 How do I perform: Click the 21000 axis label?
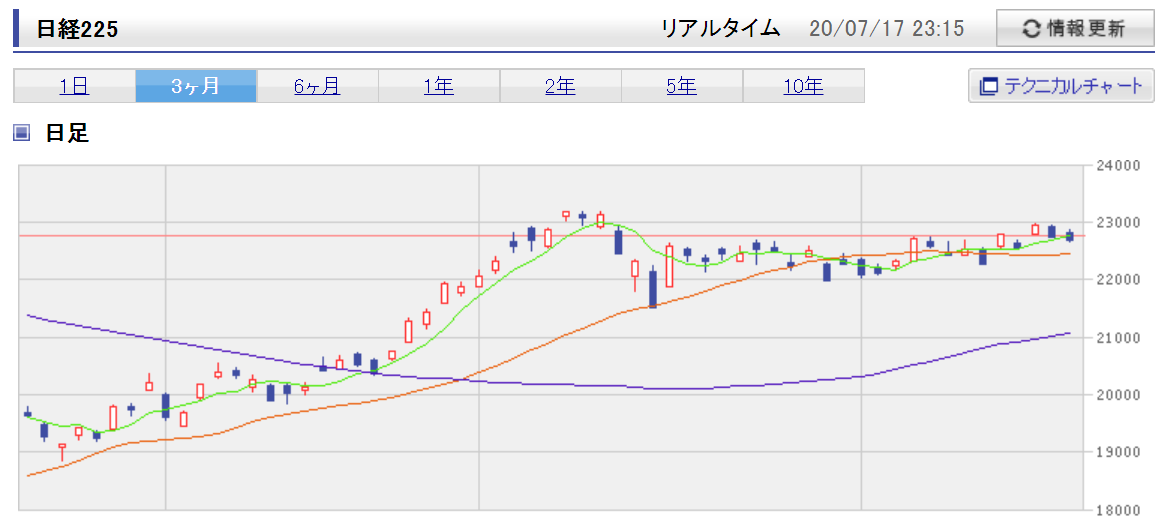(x=1120, y=337)
